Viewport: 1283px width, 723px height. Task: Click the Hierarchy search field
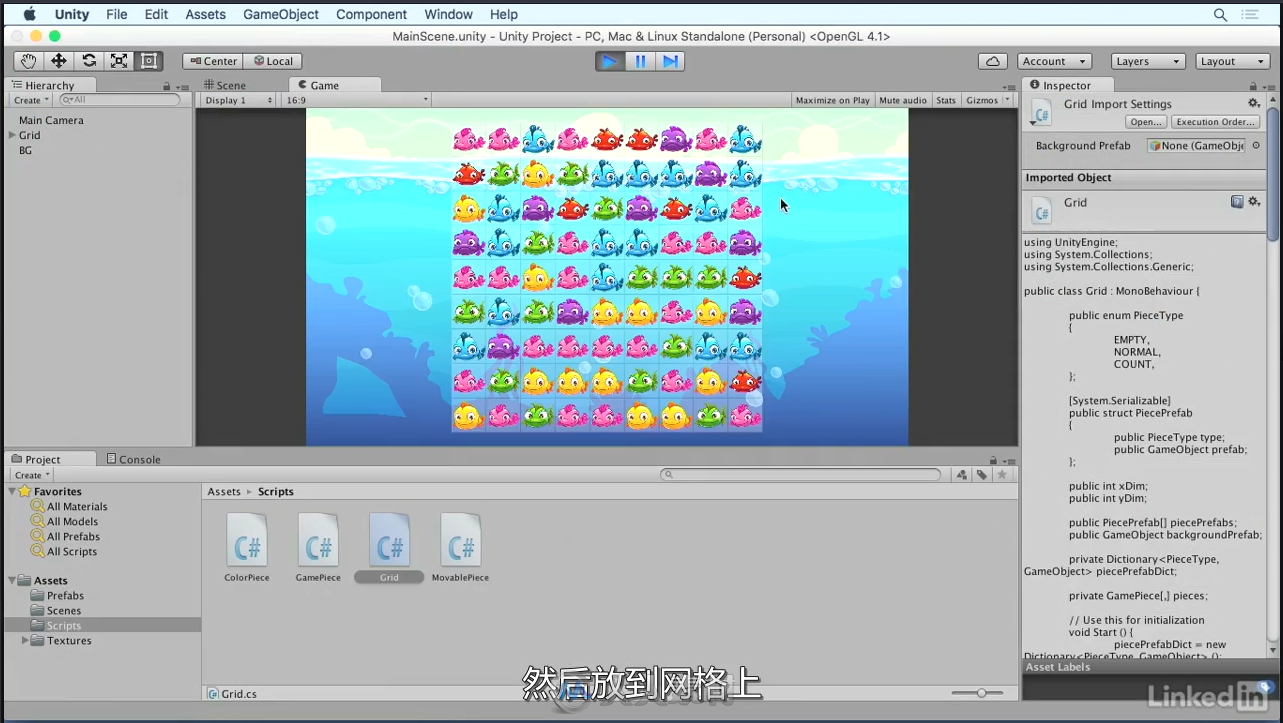tap(120, 100)
